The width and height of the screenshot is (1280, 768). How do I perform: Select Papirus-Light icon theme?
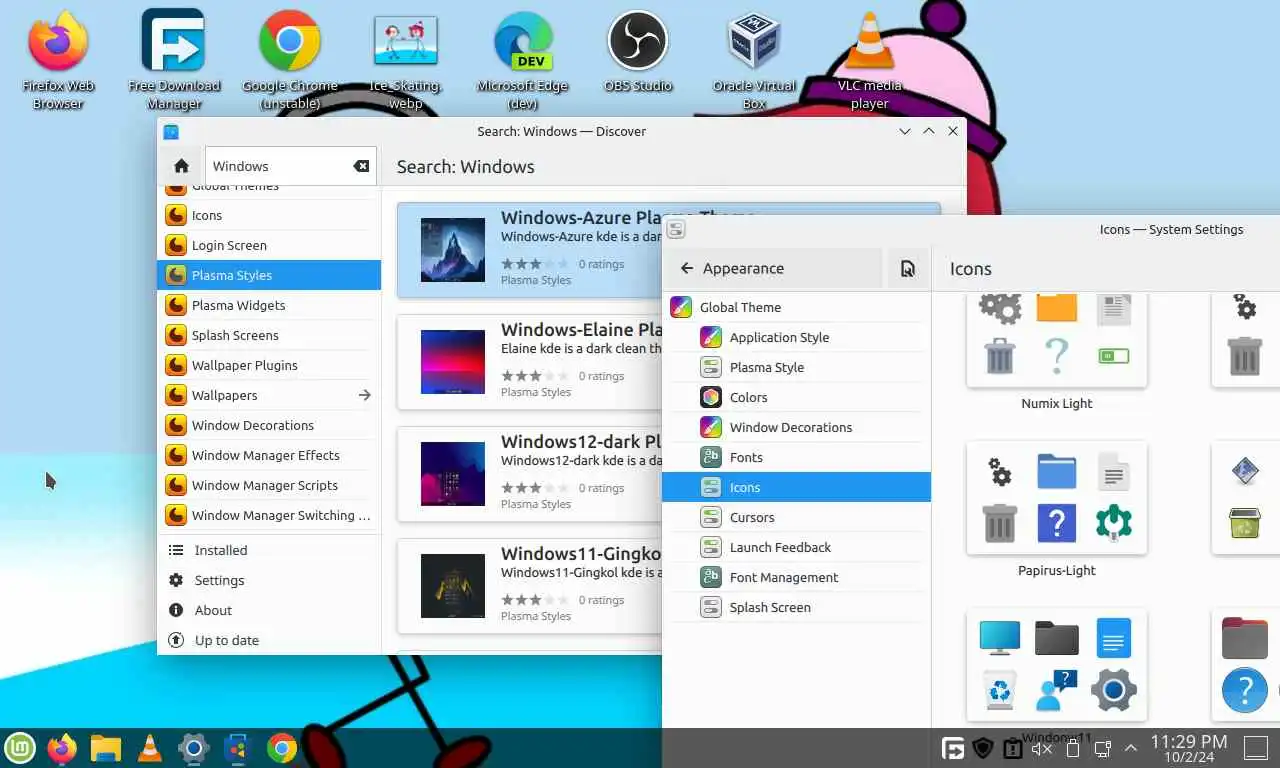[x=1057, y=498]
